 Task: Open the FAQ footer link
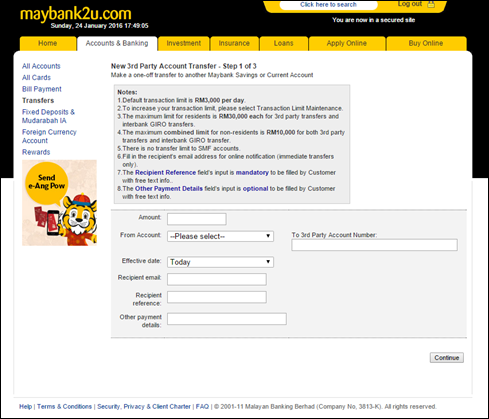click(202, 407)
